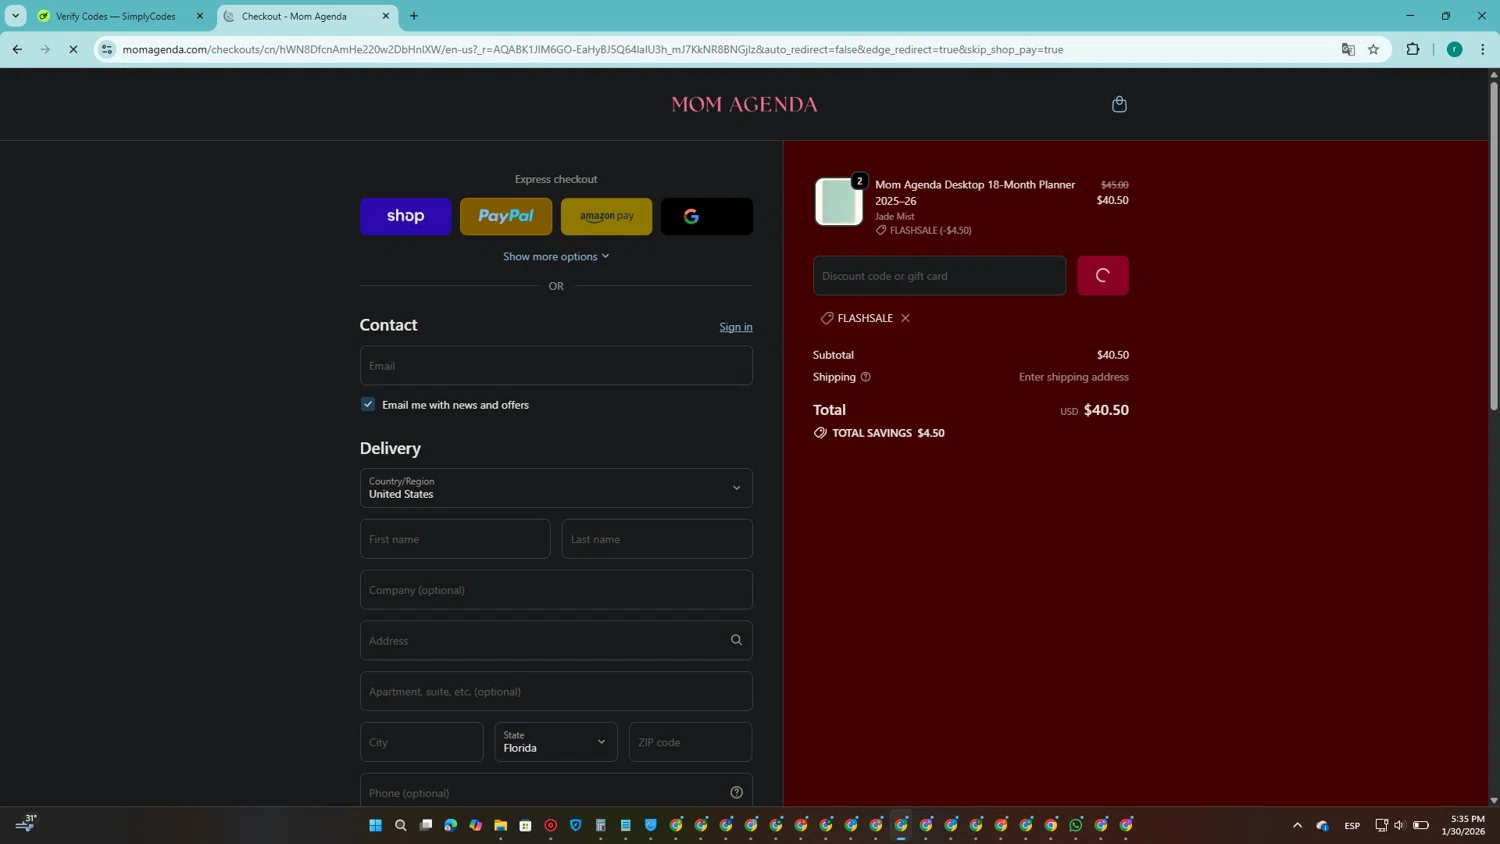Open the State dropdown showing Florida

coord(556,742)
